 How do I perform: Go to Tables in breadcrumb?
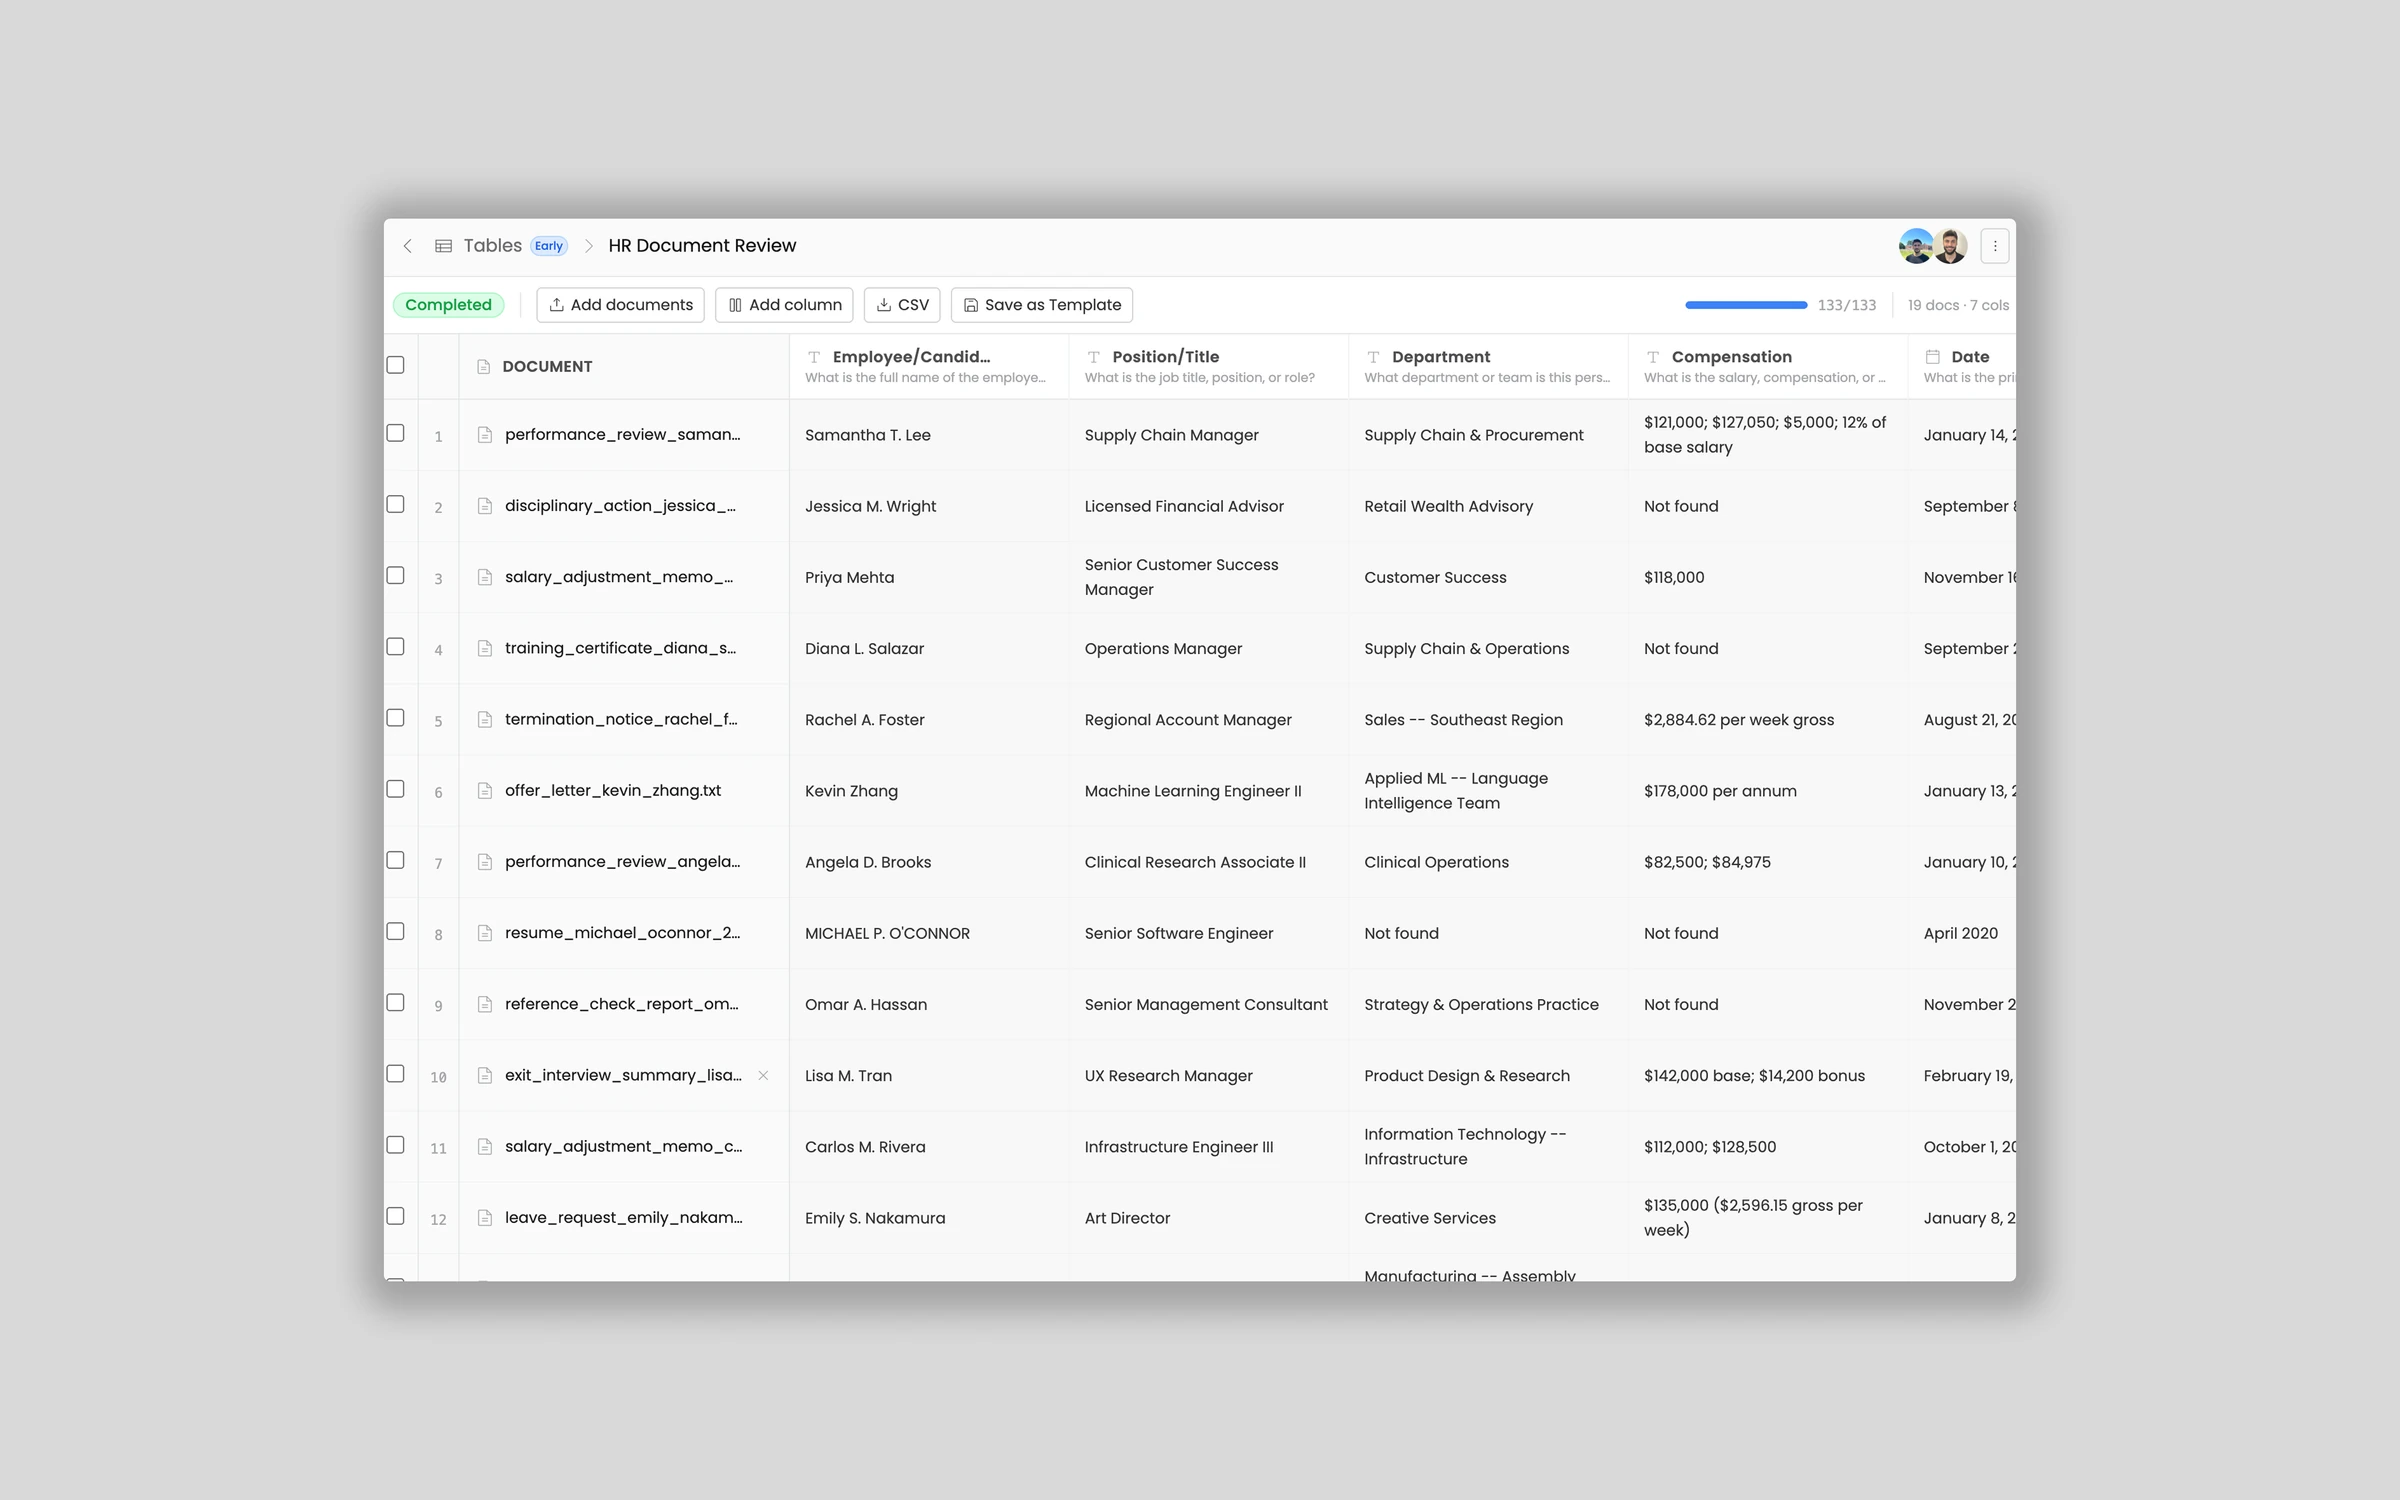(x=492, y=246)
